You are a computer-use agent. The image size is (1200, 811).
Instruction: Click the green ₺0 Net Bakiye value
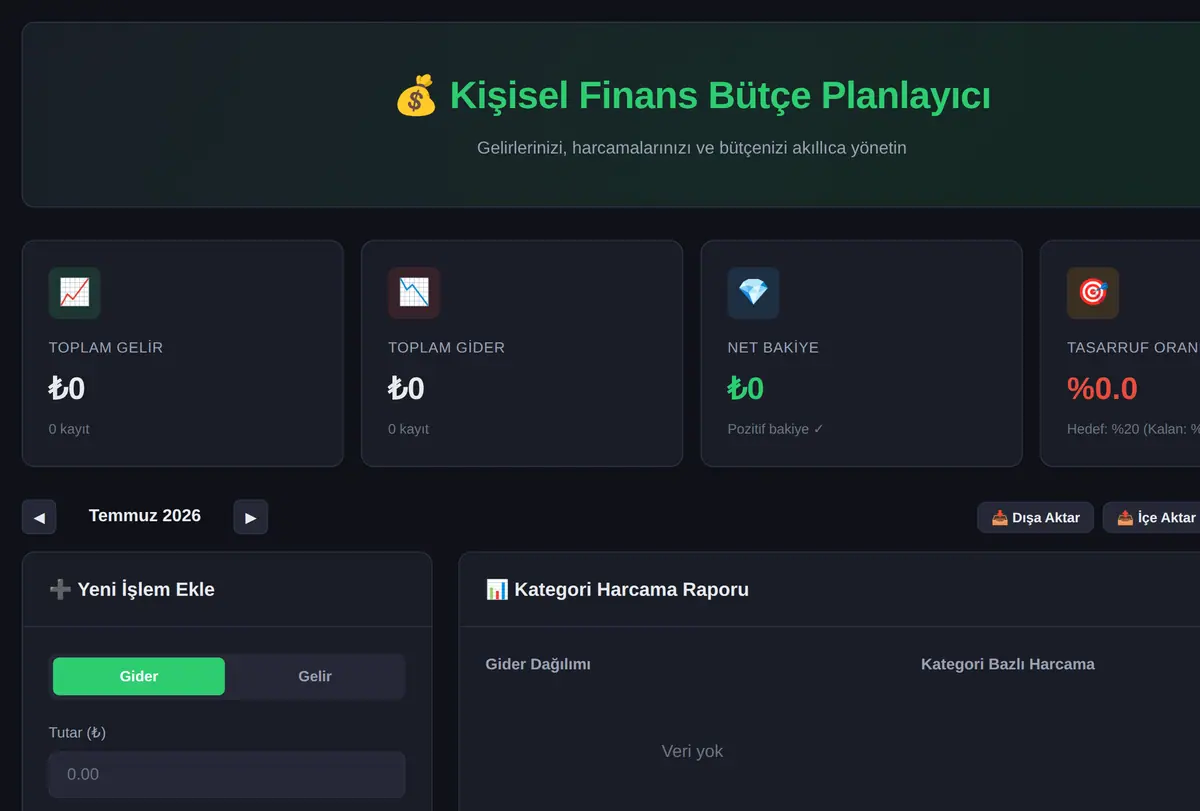click(x=746, y=388)
